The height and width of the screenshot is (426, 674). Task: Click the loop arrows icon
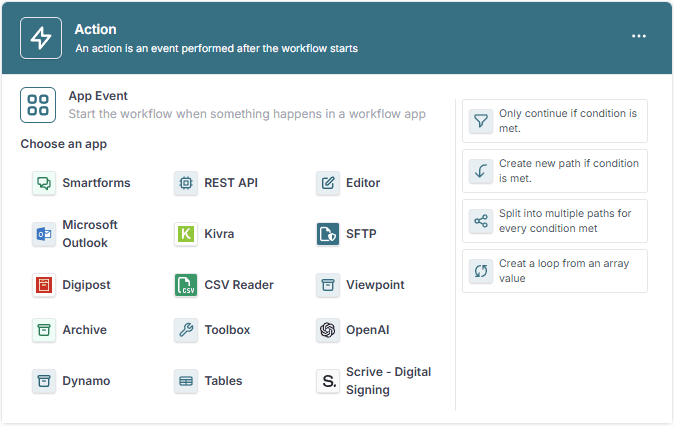point(481,271)
